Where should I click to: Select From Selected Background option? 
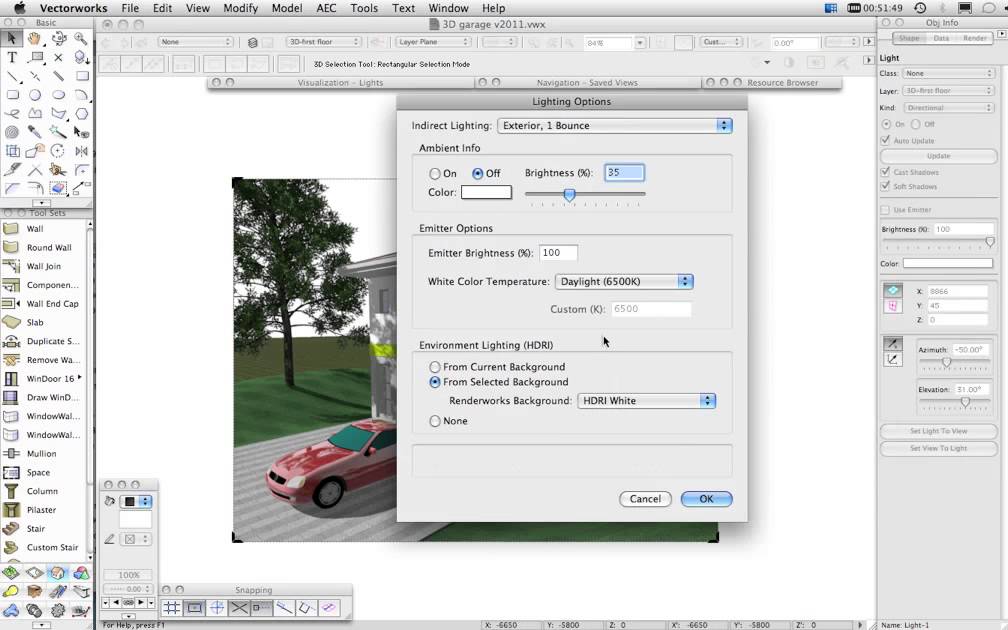pyautogui.click(x=435, y=382)
